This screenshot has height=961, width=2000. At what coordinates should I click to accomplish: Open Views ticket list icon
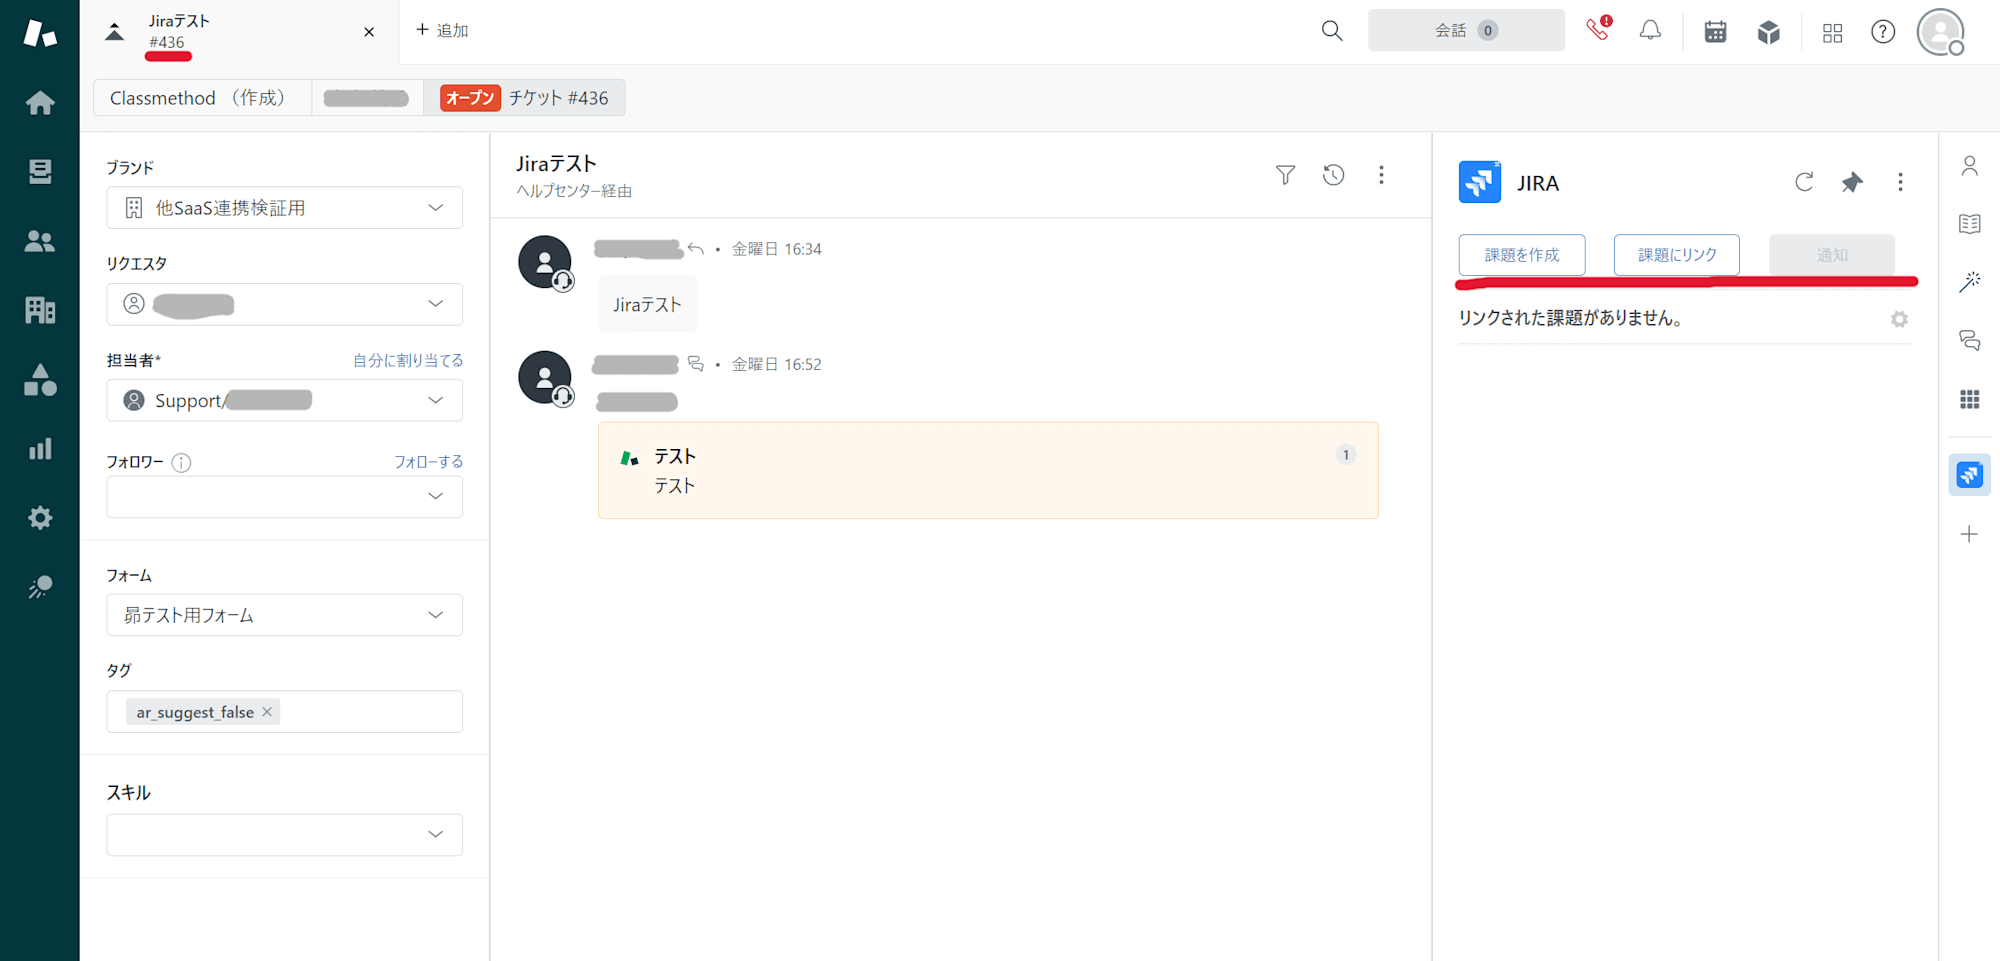pos(40,171)
